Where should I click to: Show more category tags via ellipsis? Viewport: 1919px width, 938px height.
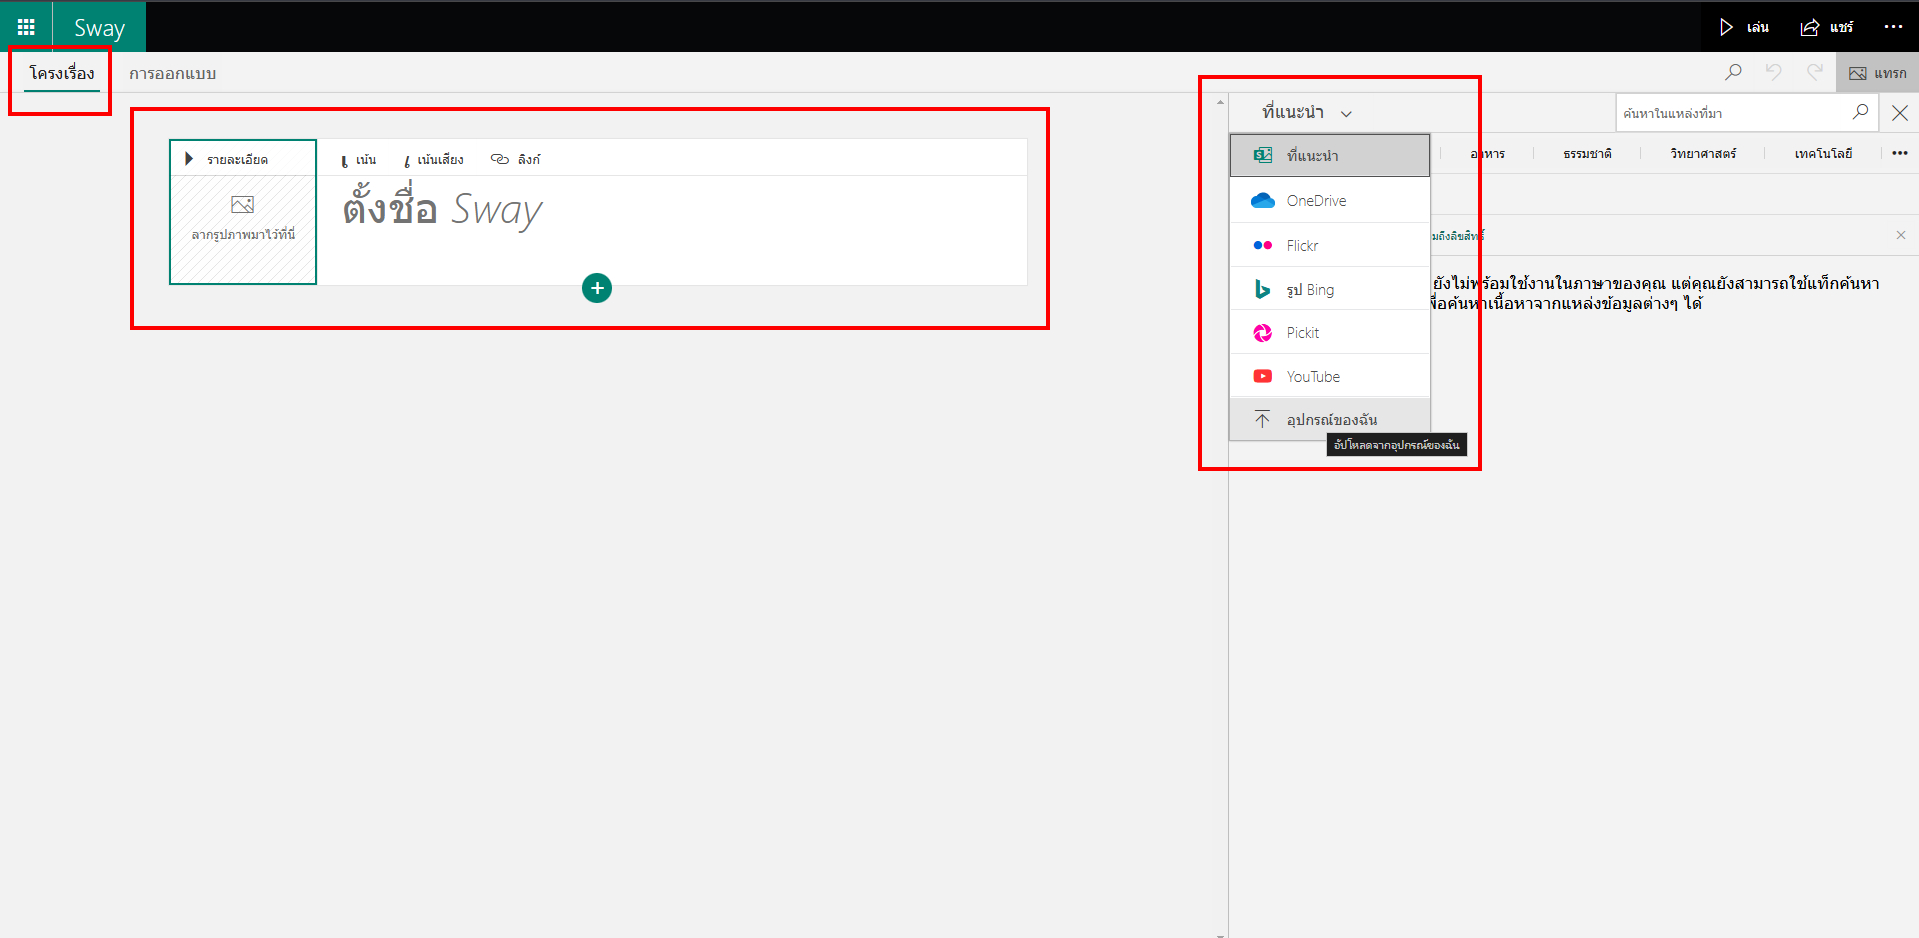[x=1900, y=153]
